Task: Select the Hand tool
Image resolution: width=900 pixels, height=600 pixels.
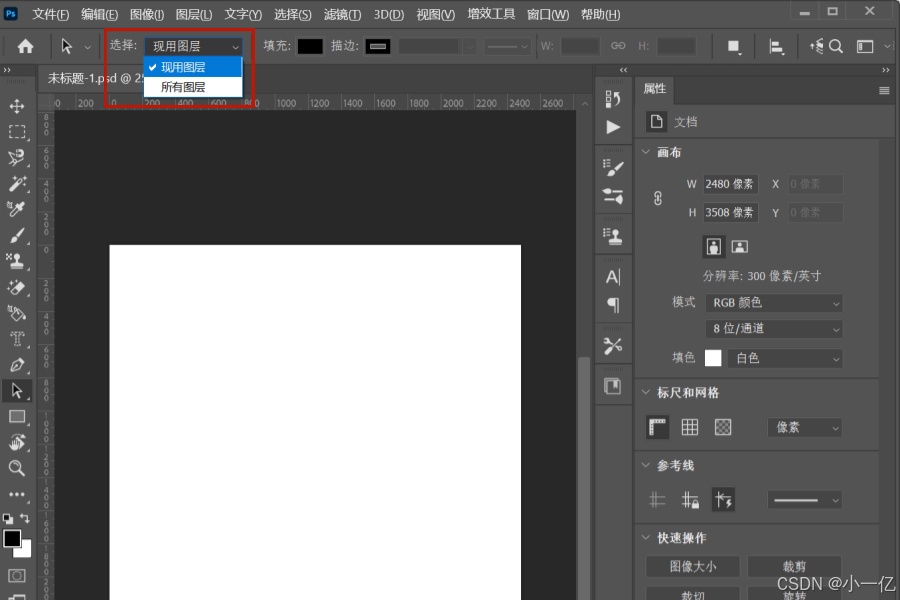Action: (17, 442)
